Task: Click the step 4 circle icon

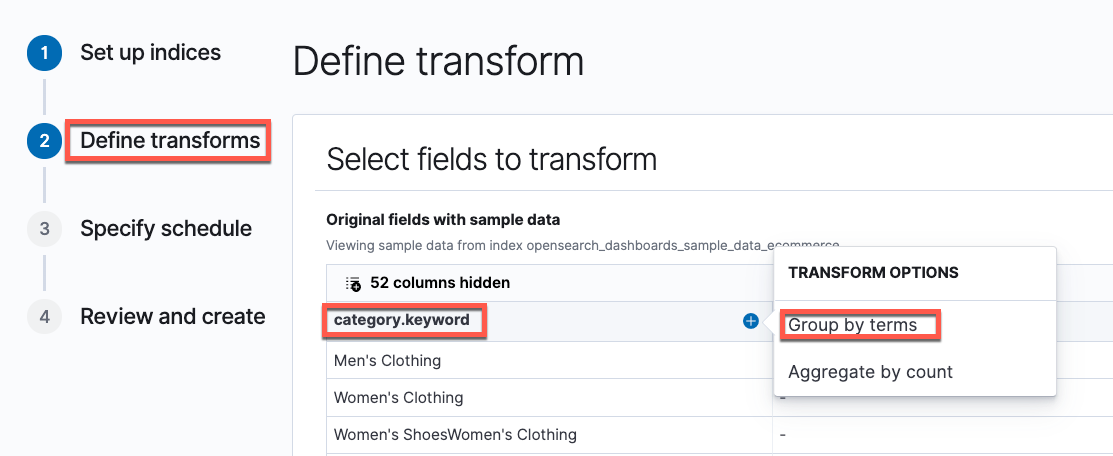Action: point(44,317)
